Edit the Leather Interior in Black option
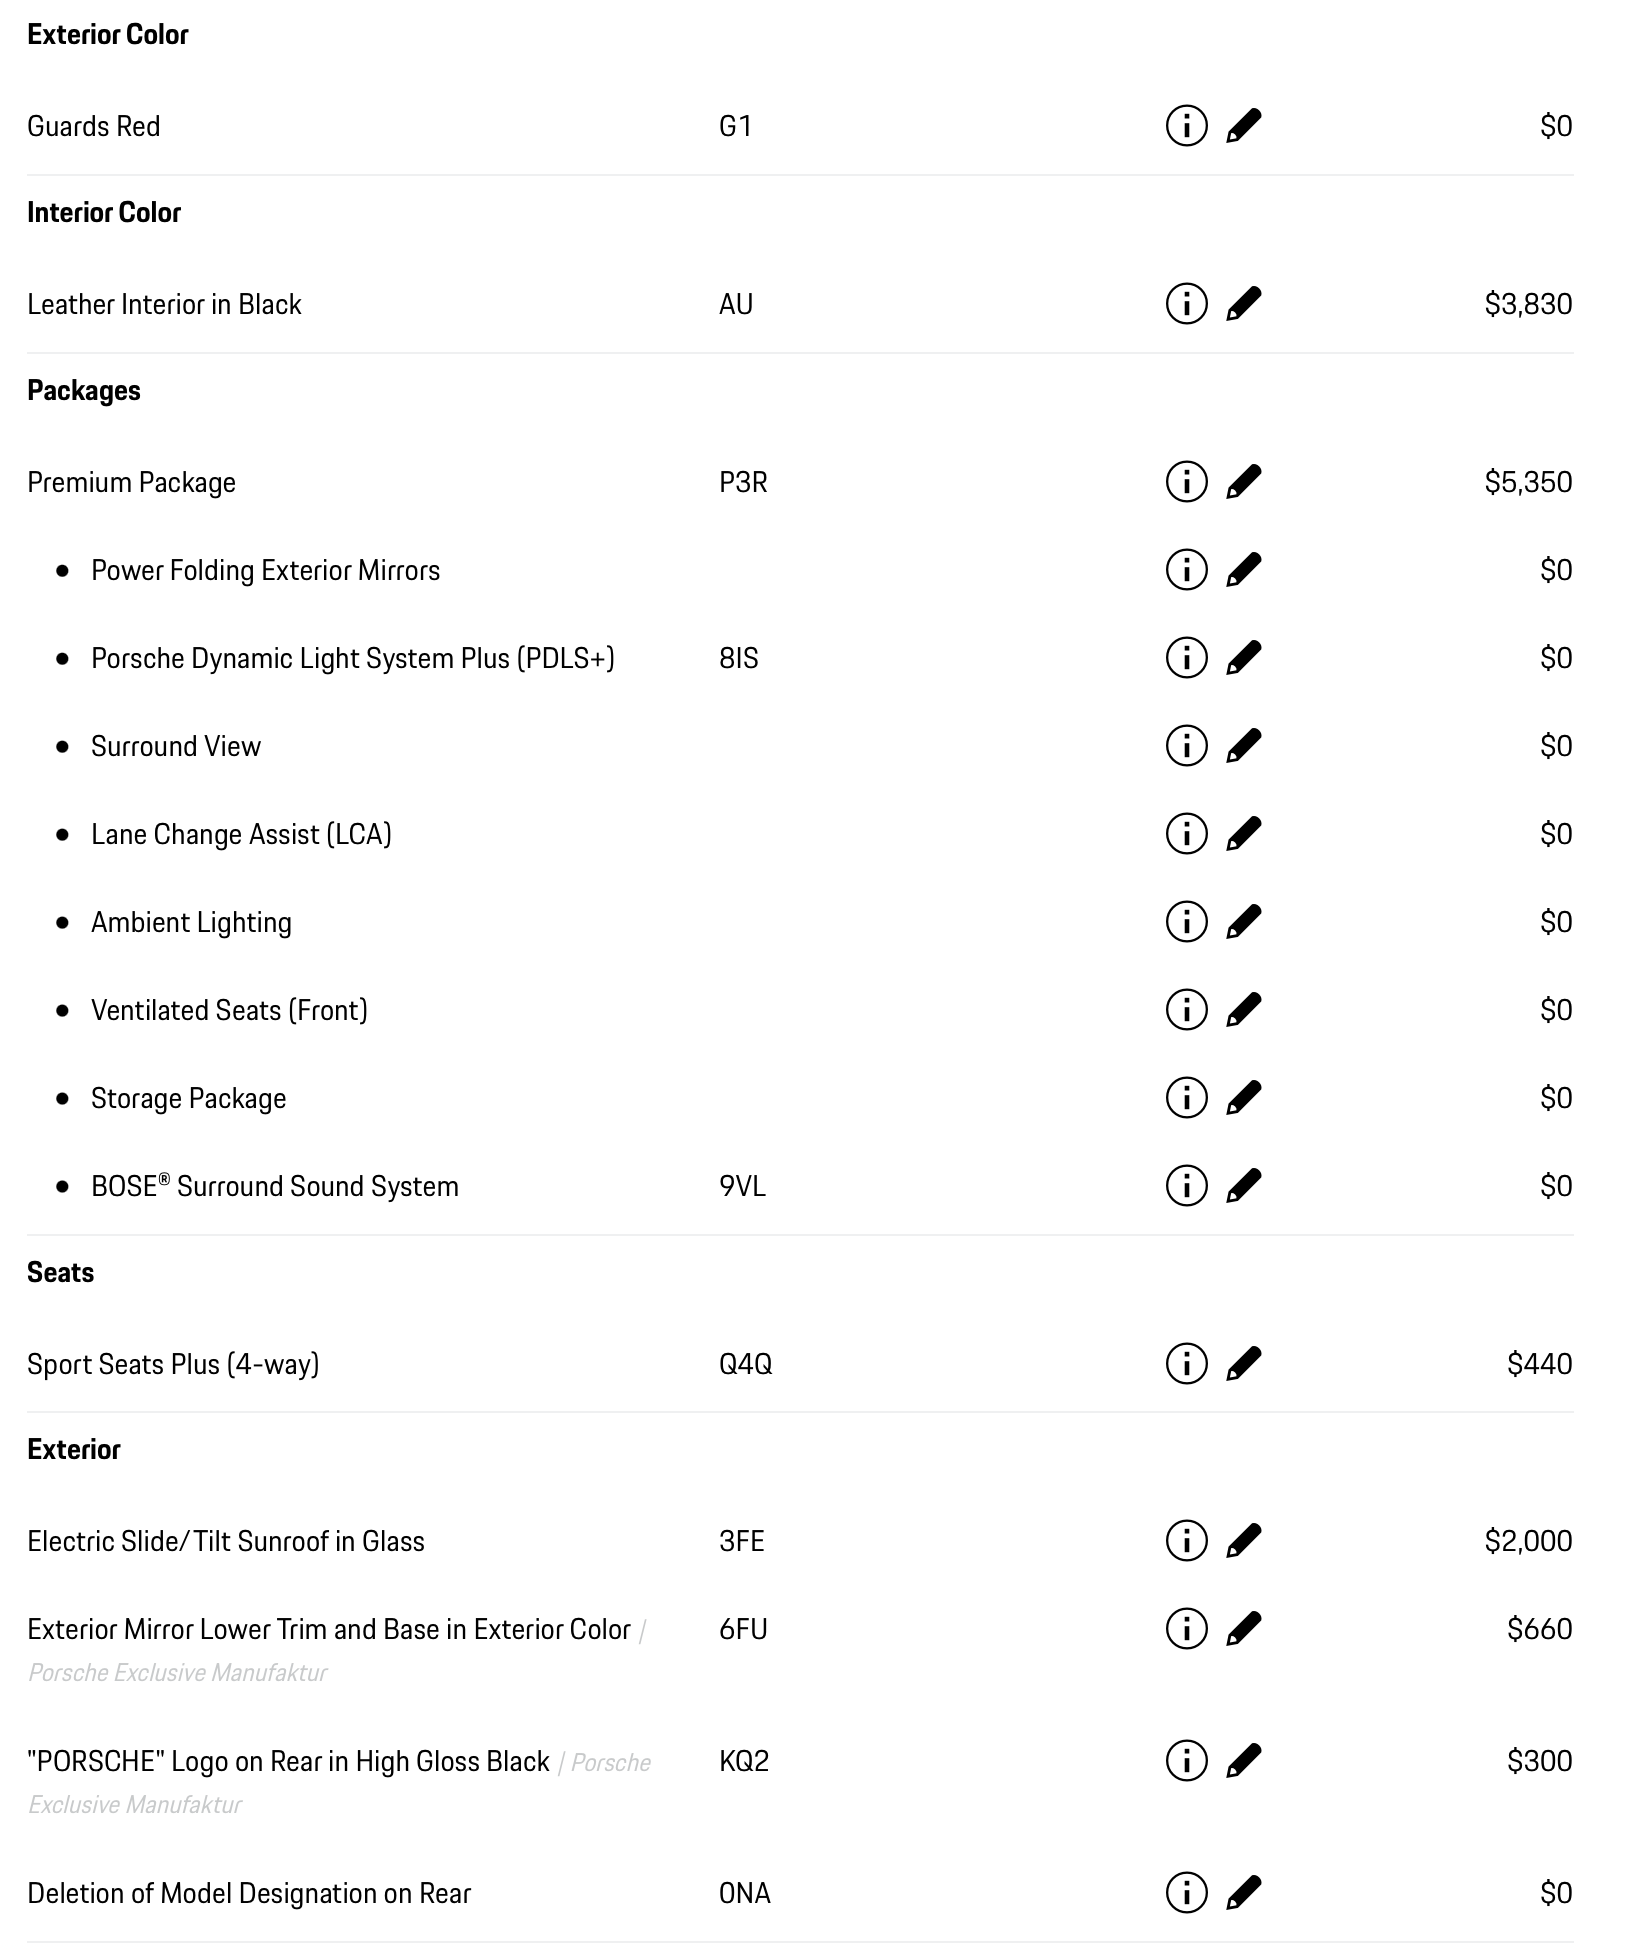Viewport: 1644px width, 1952px height. pyautogui.click(x=1243, y=304)
